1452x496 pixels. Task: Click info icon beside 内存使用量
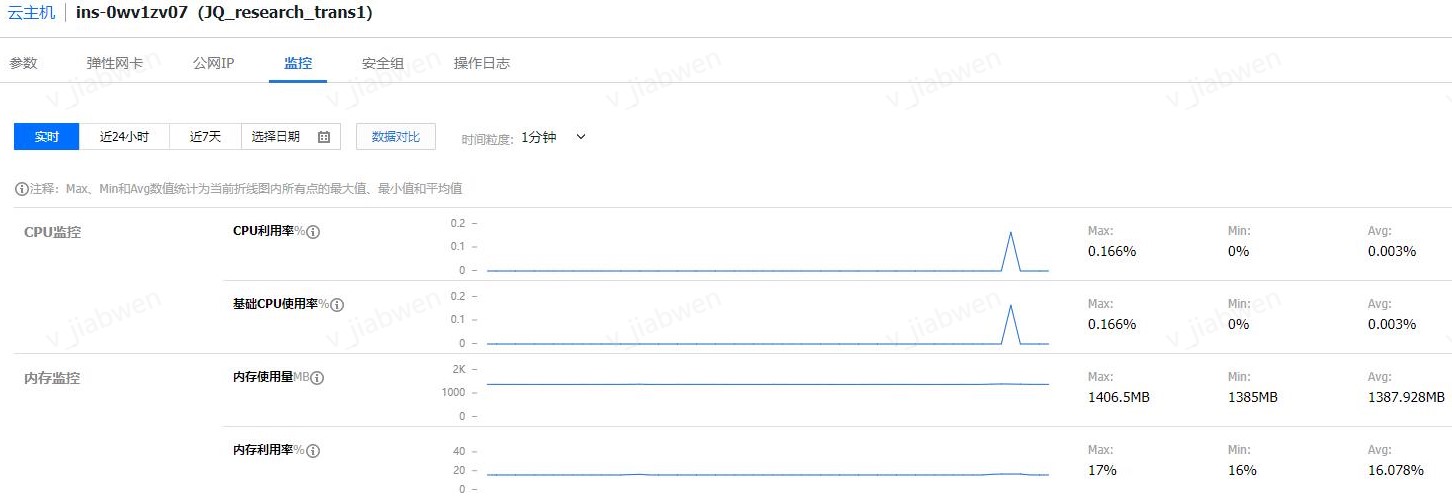pos(317,378)
